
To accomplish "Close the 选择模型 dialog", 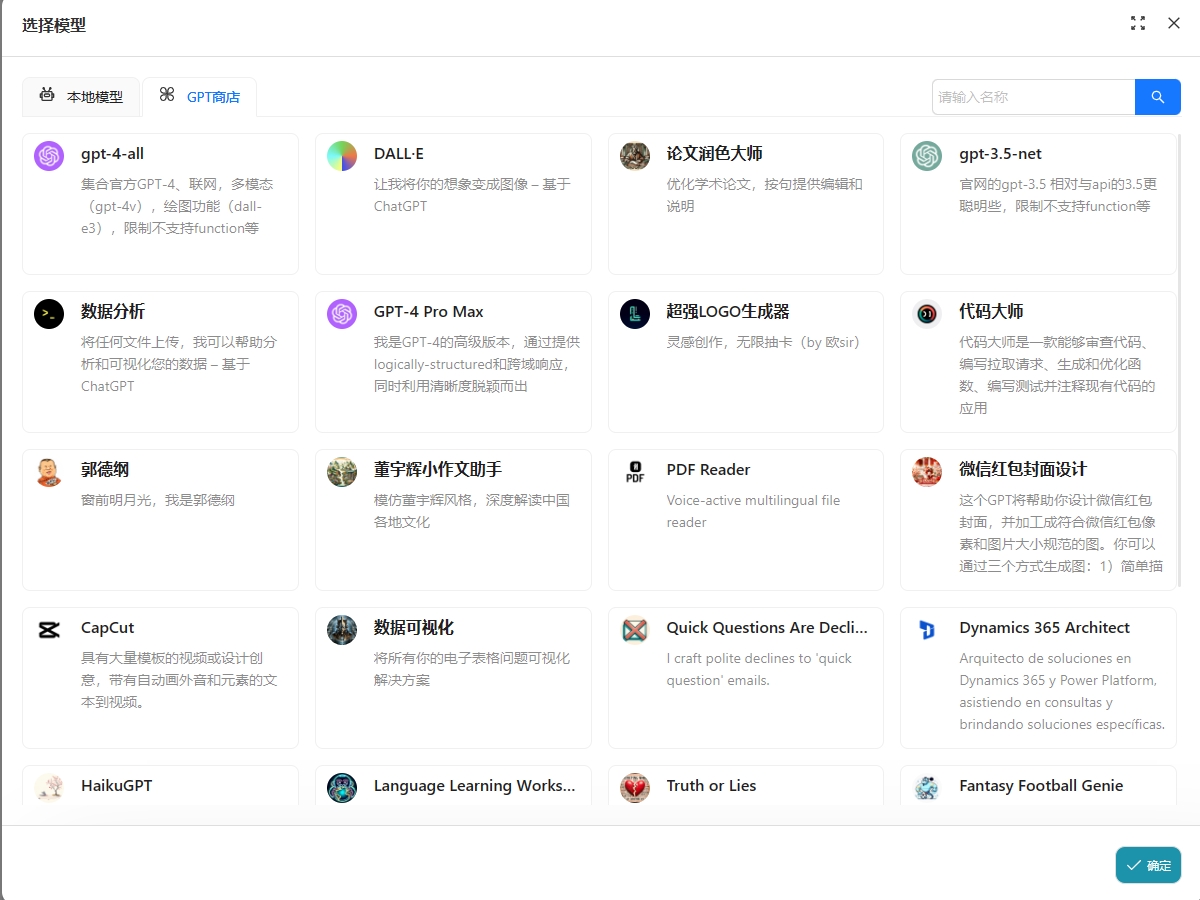I will [1174, 23].
